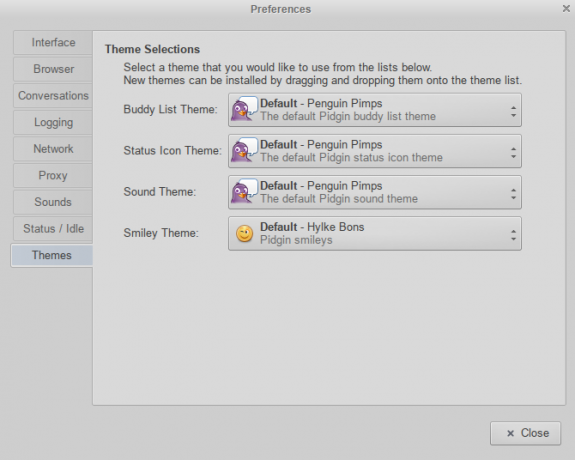Click 'The default Pidgin status icon theme' text
The image size is (575, 460).
351,157
